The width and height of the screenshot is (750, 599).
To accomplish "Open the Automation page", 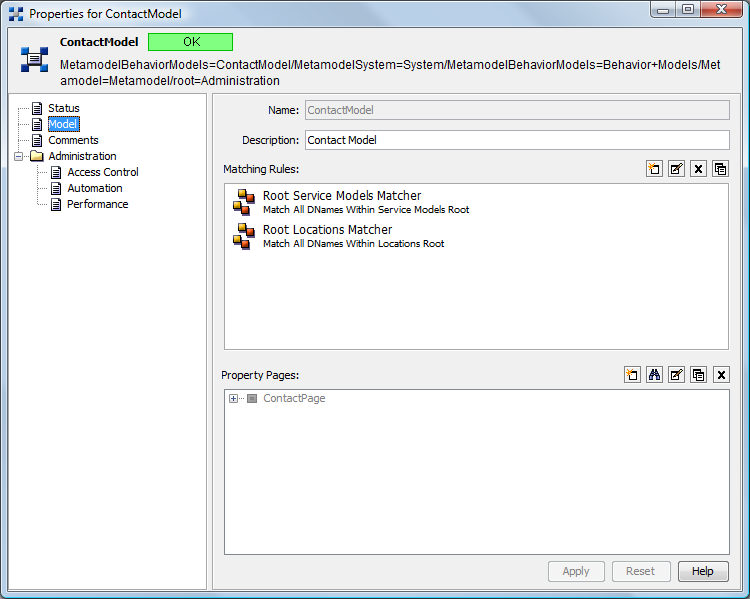I will click(95, 188).
